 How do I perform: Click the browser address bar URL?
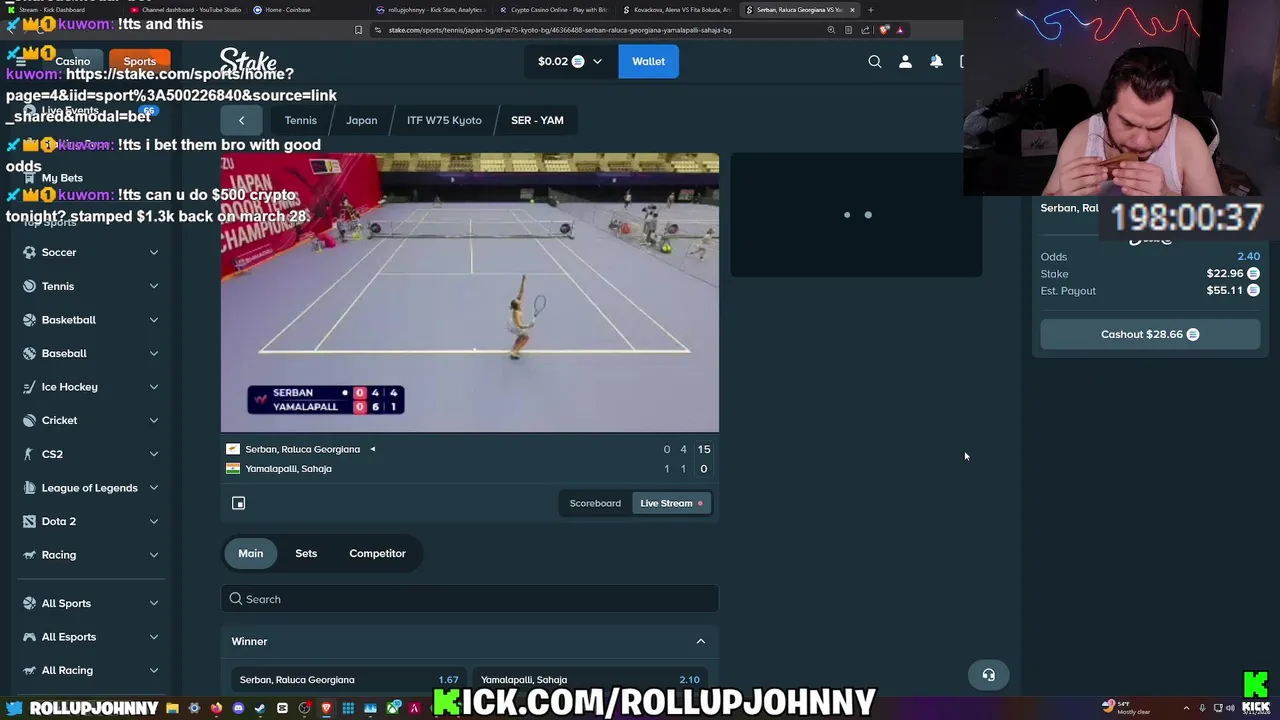pos(560,30)
